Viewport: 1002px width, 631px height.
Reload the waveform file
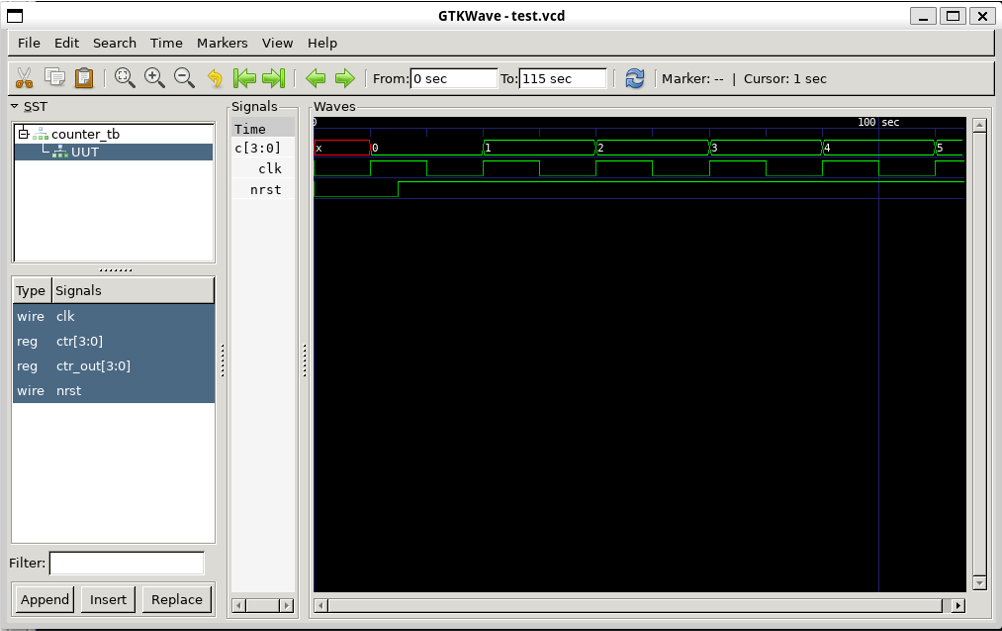click(x=635, y=78)
